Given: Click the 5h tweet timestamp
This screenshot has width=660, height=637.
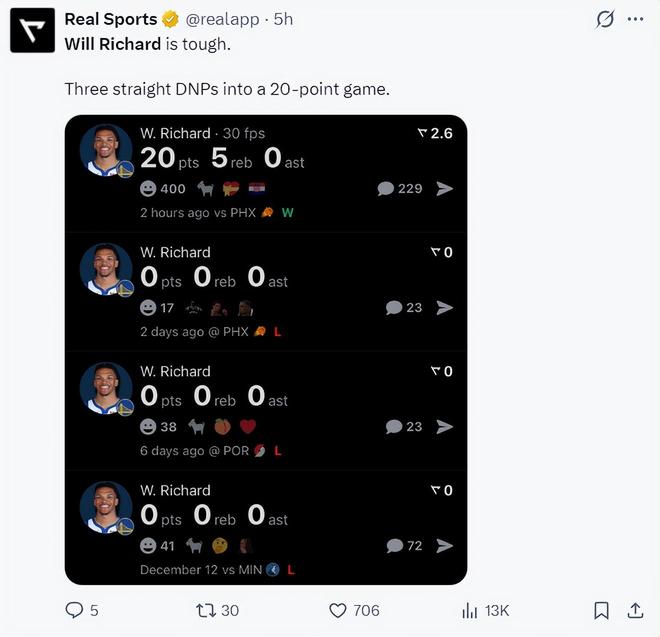Looking at the screenshot, I should [284, 19].
